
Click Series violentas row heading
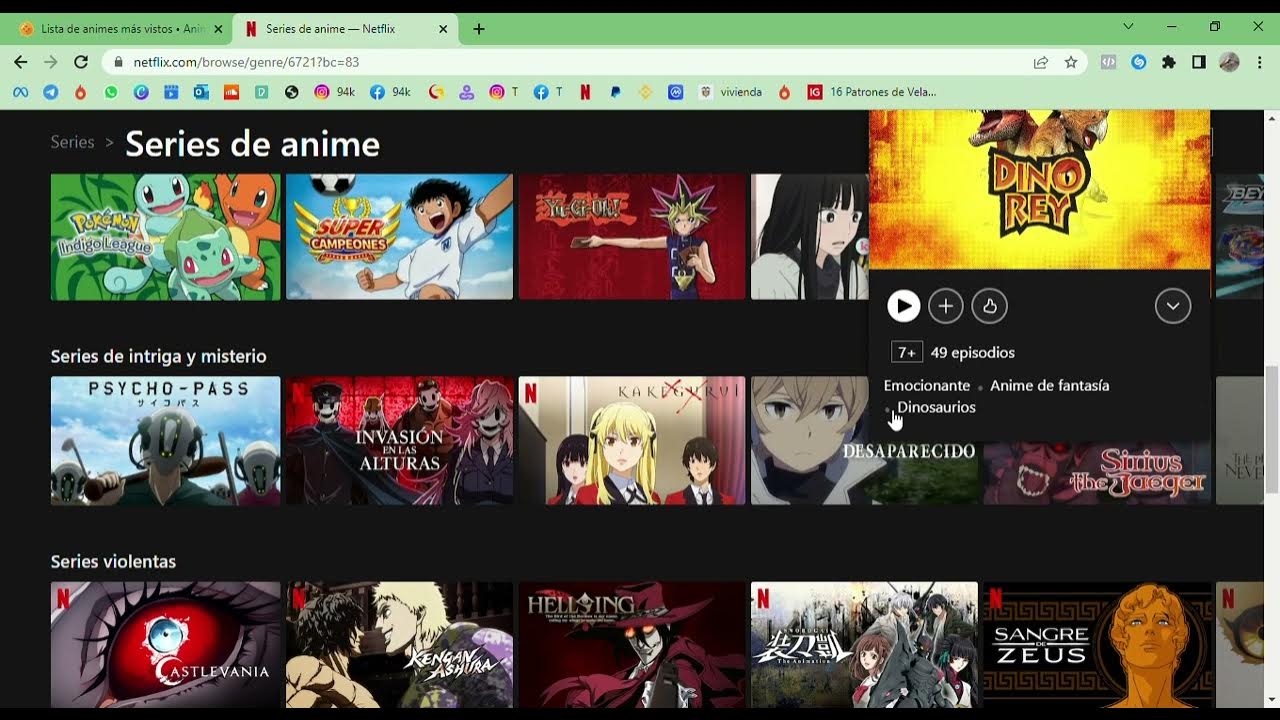pyautogui.click(x=113, y=561)
